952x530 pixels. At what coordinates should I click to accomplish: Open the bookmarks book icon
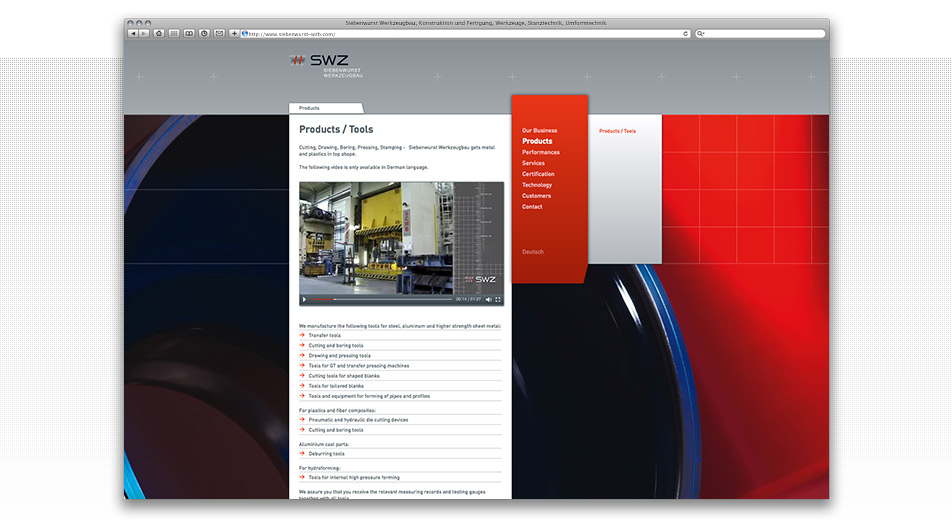pyautogui.click(x=189, y=33)
